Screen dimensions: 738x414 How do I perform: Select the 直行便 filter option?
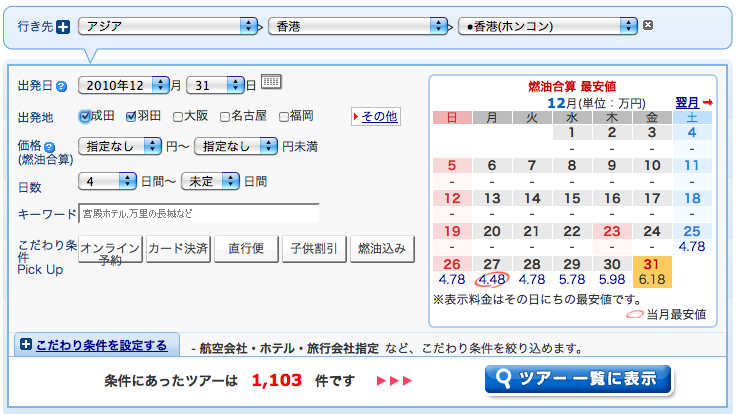click(245, 248)
